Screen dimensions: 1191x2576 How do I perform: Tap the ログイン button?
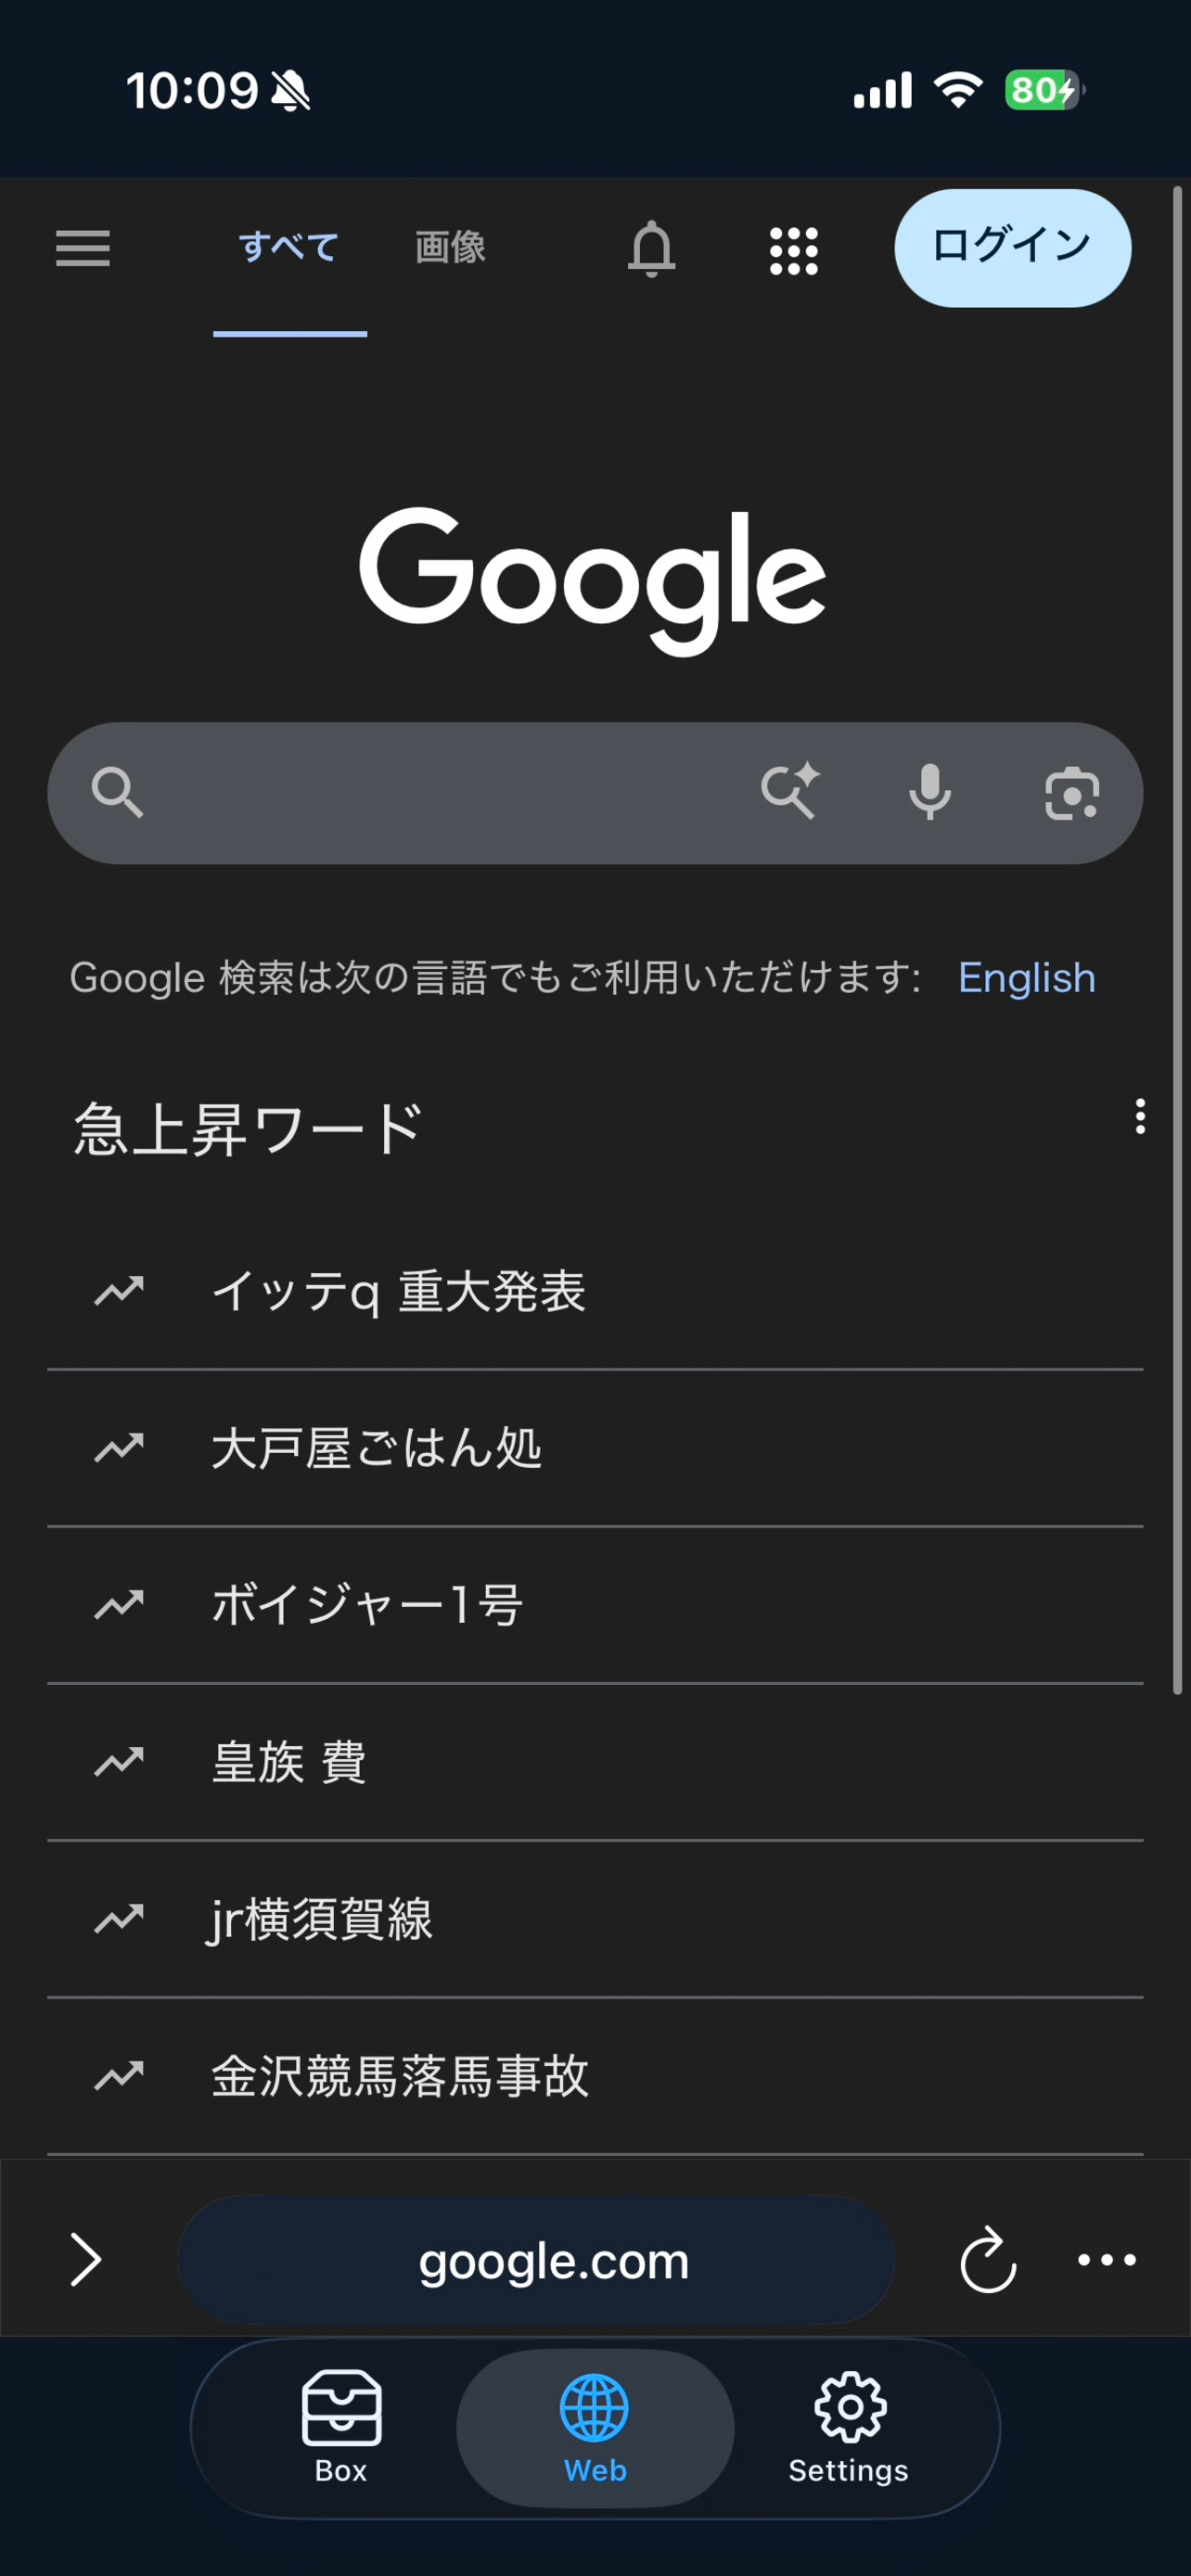(1012, 248)
